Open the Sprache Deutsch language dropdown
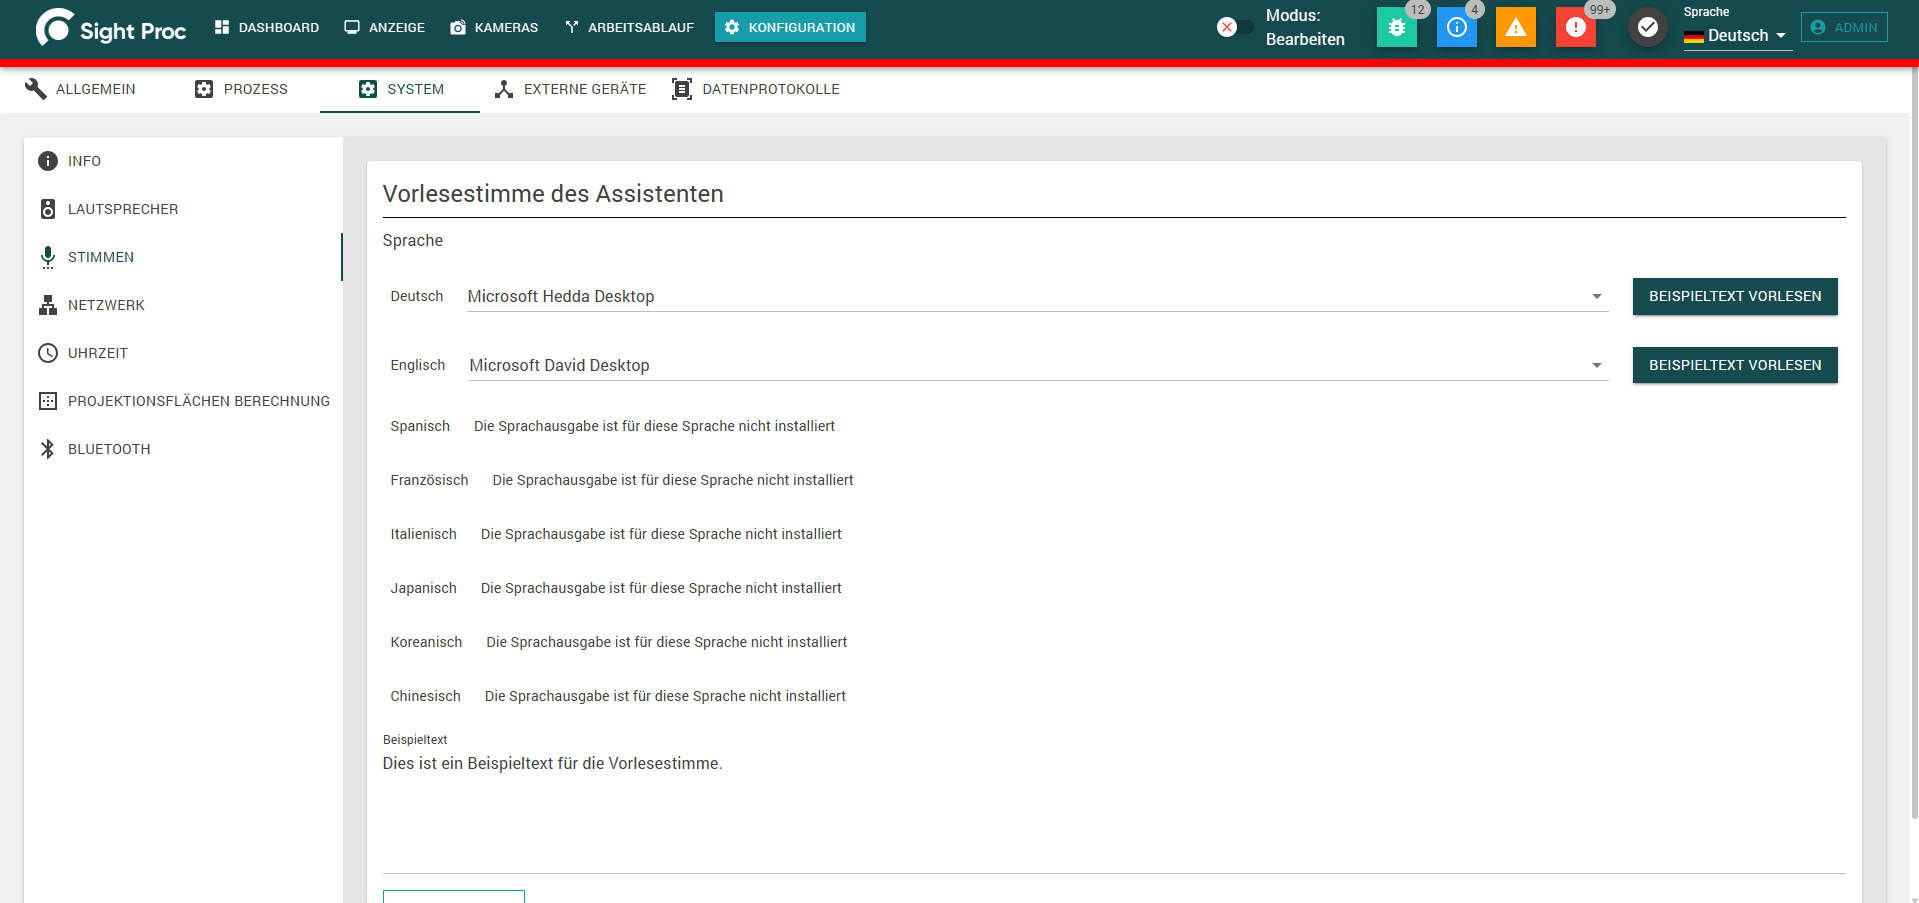 pyautogui.click(x=1737, y=35)
